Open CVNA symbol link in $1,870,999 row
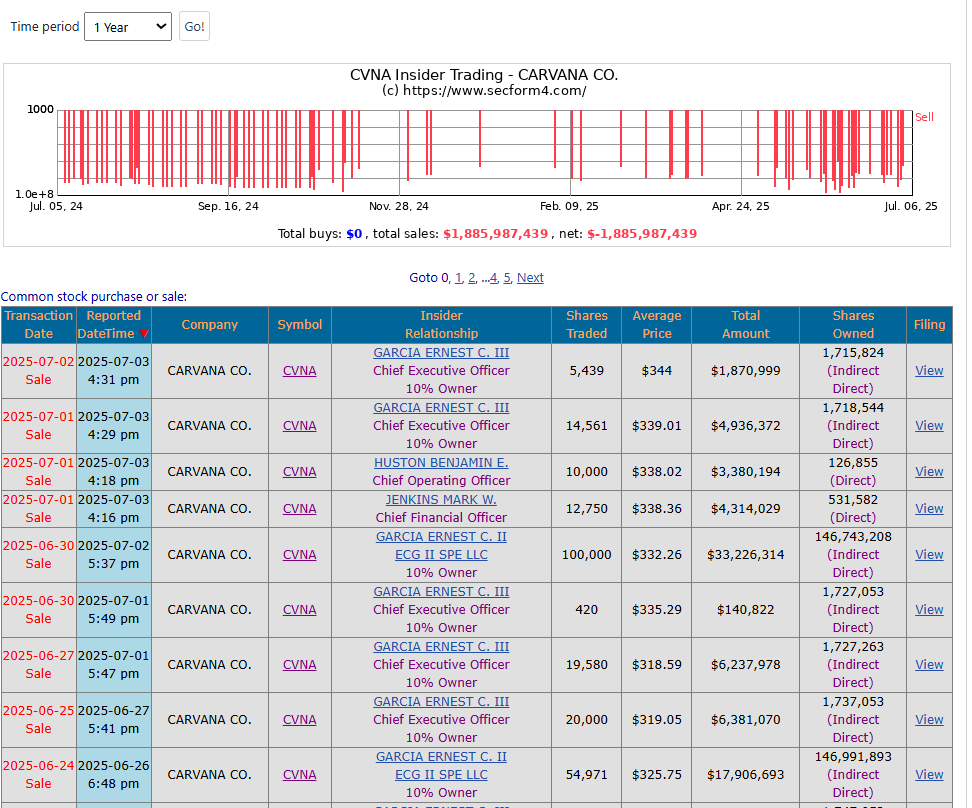Image resolution: width=972 pixels, height=808 pixels. tap(299, 371)
